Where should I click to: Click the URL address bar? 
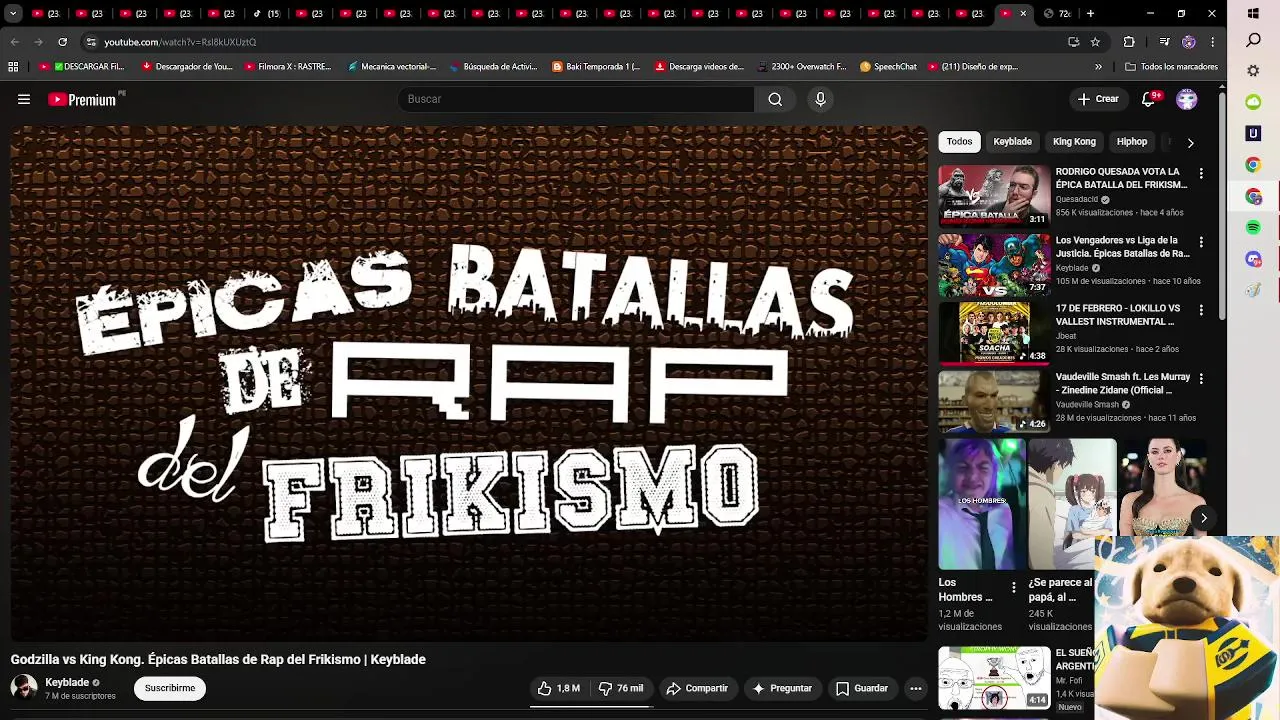[x=570, y=42]
